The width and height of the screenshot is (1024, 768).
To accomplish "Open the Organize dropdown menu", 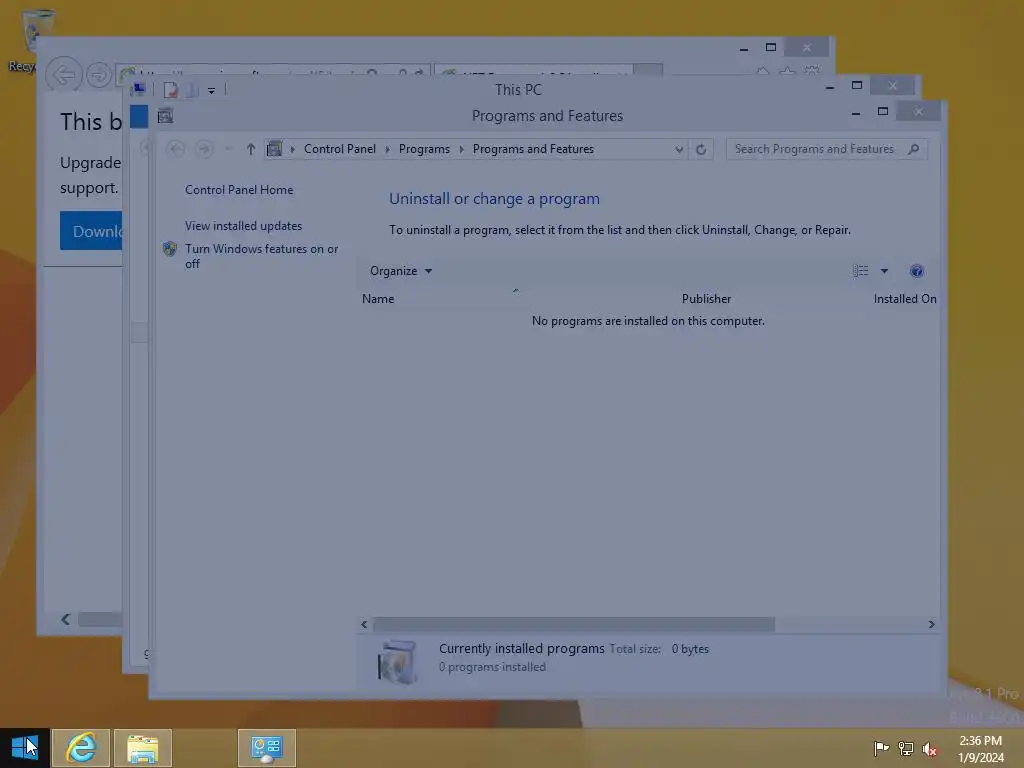I will [x=400, y=271].
